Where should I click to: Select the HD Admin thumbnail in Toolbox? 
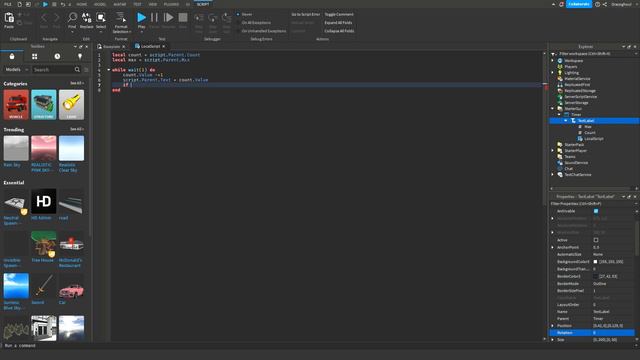click(44, 201)
